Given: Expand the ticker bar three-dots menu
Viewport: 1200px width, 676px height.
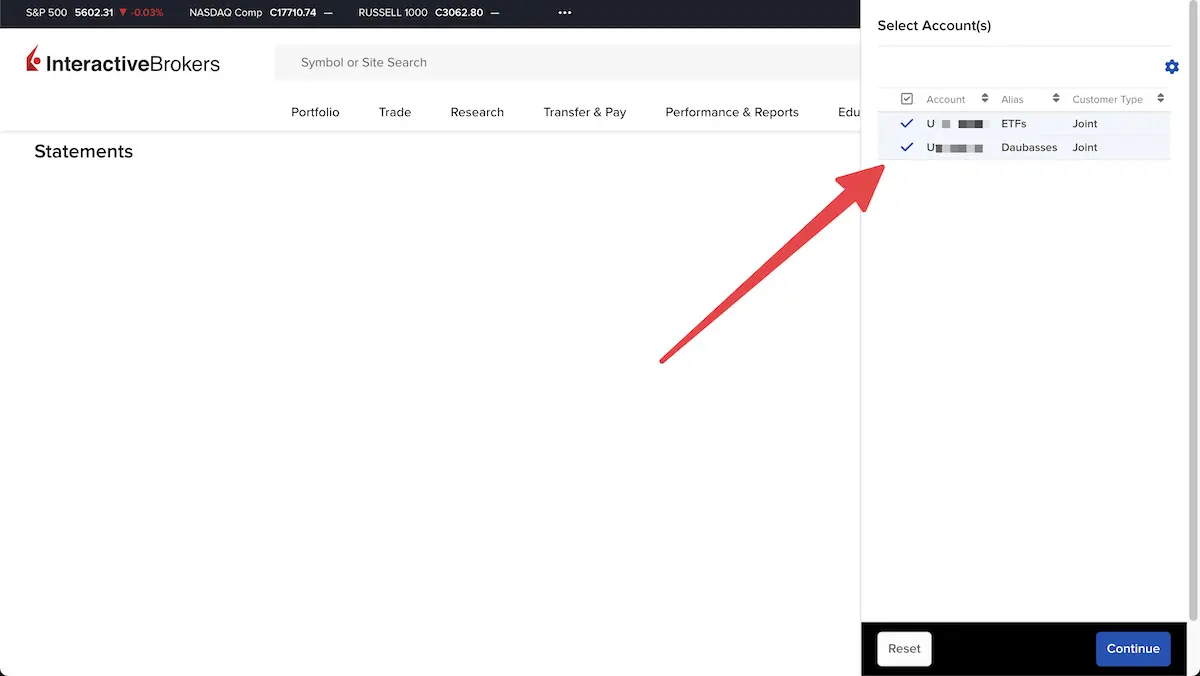Looking at the screenshot, I should tap(565, 13).
